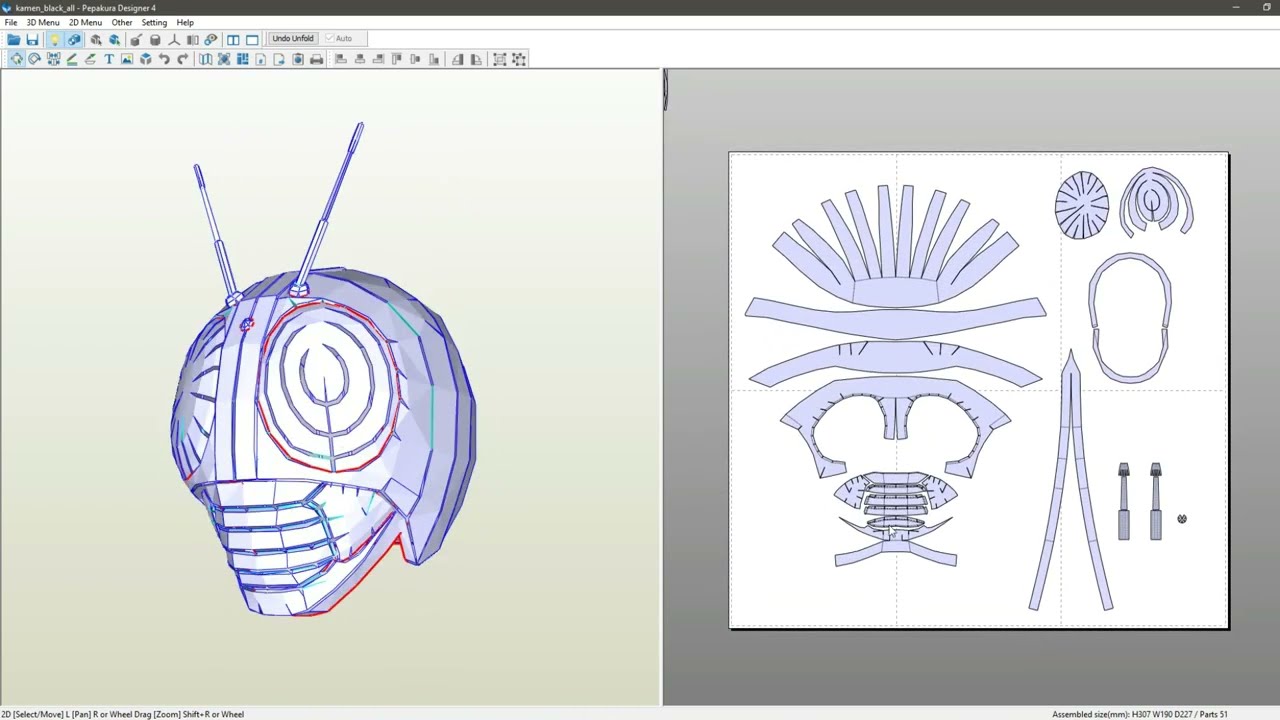Switch to split two-pane window layout

[x=233, y=39]
